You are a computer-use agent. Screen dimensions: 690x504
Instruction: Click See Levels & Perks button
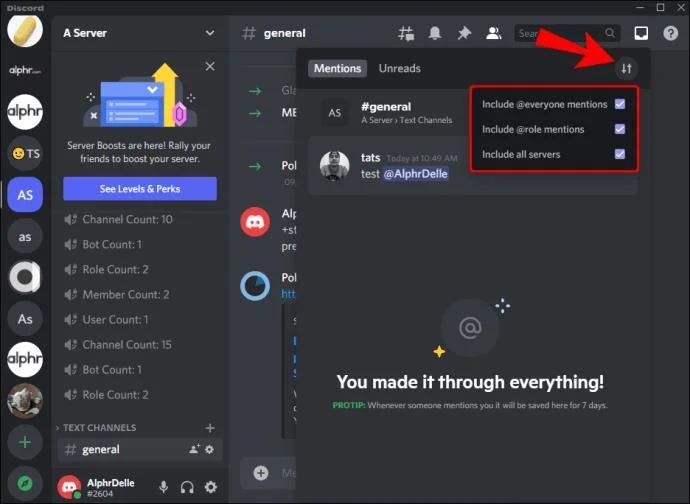(x=140, y=189)
